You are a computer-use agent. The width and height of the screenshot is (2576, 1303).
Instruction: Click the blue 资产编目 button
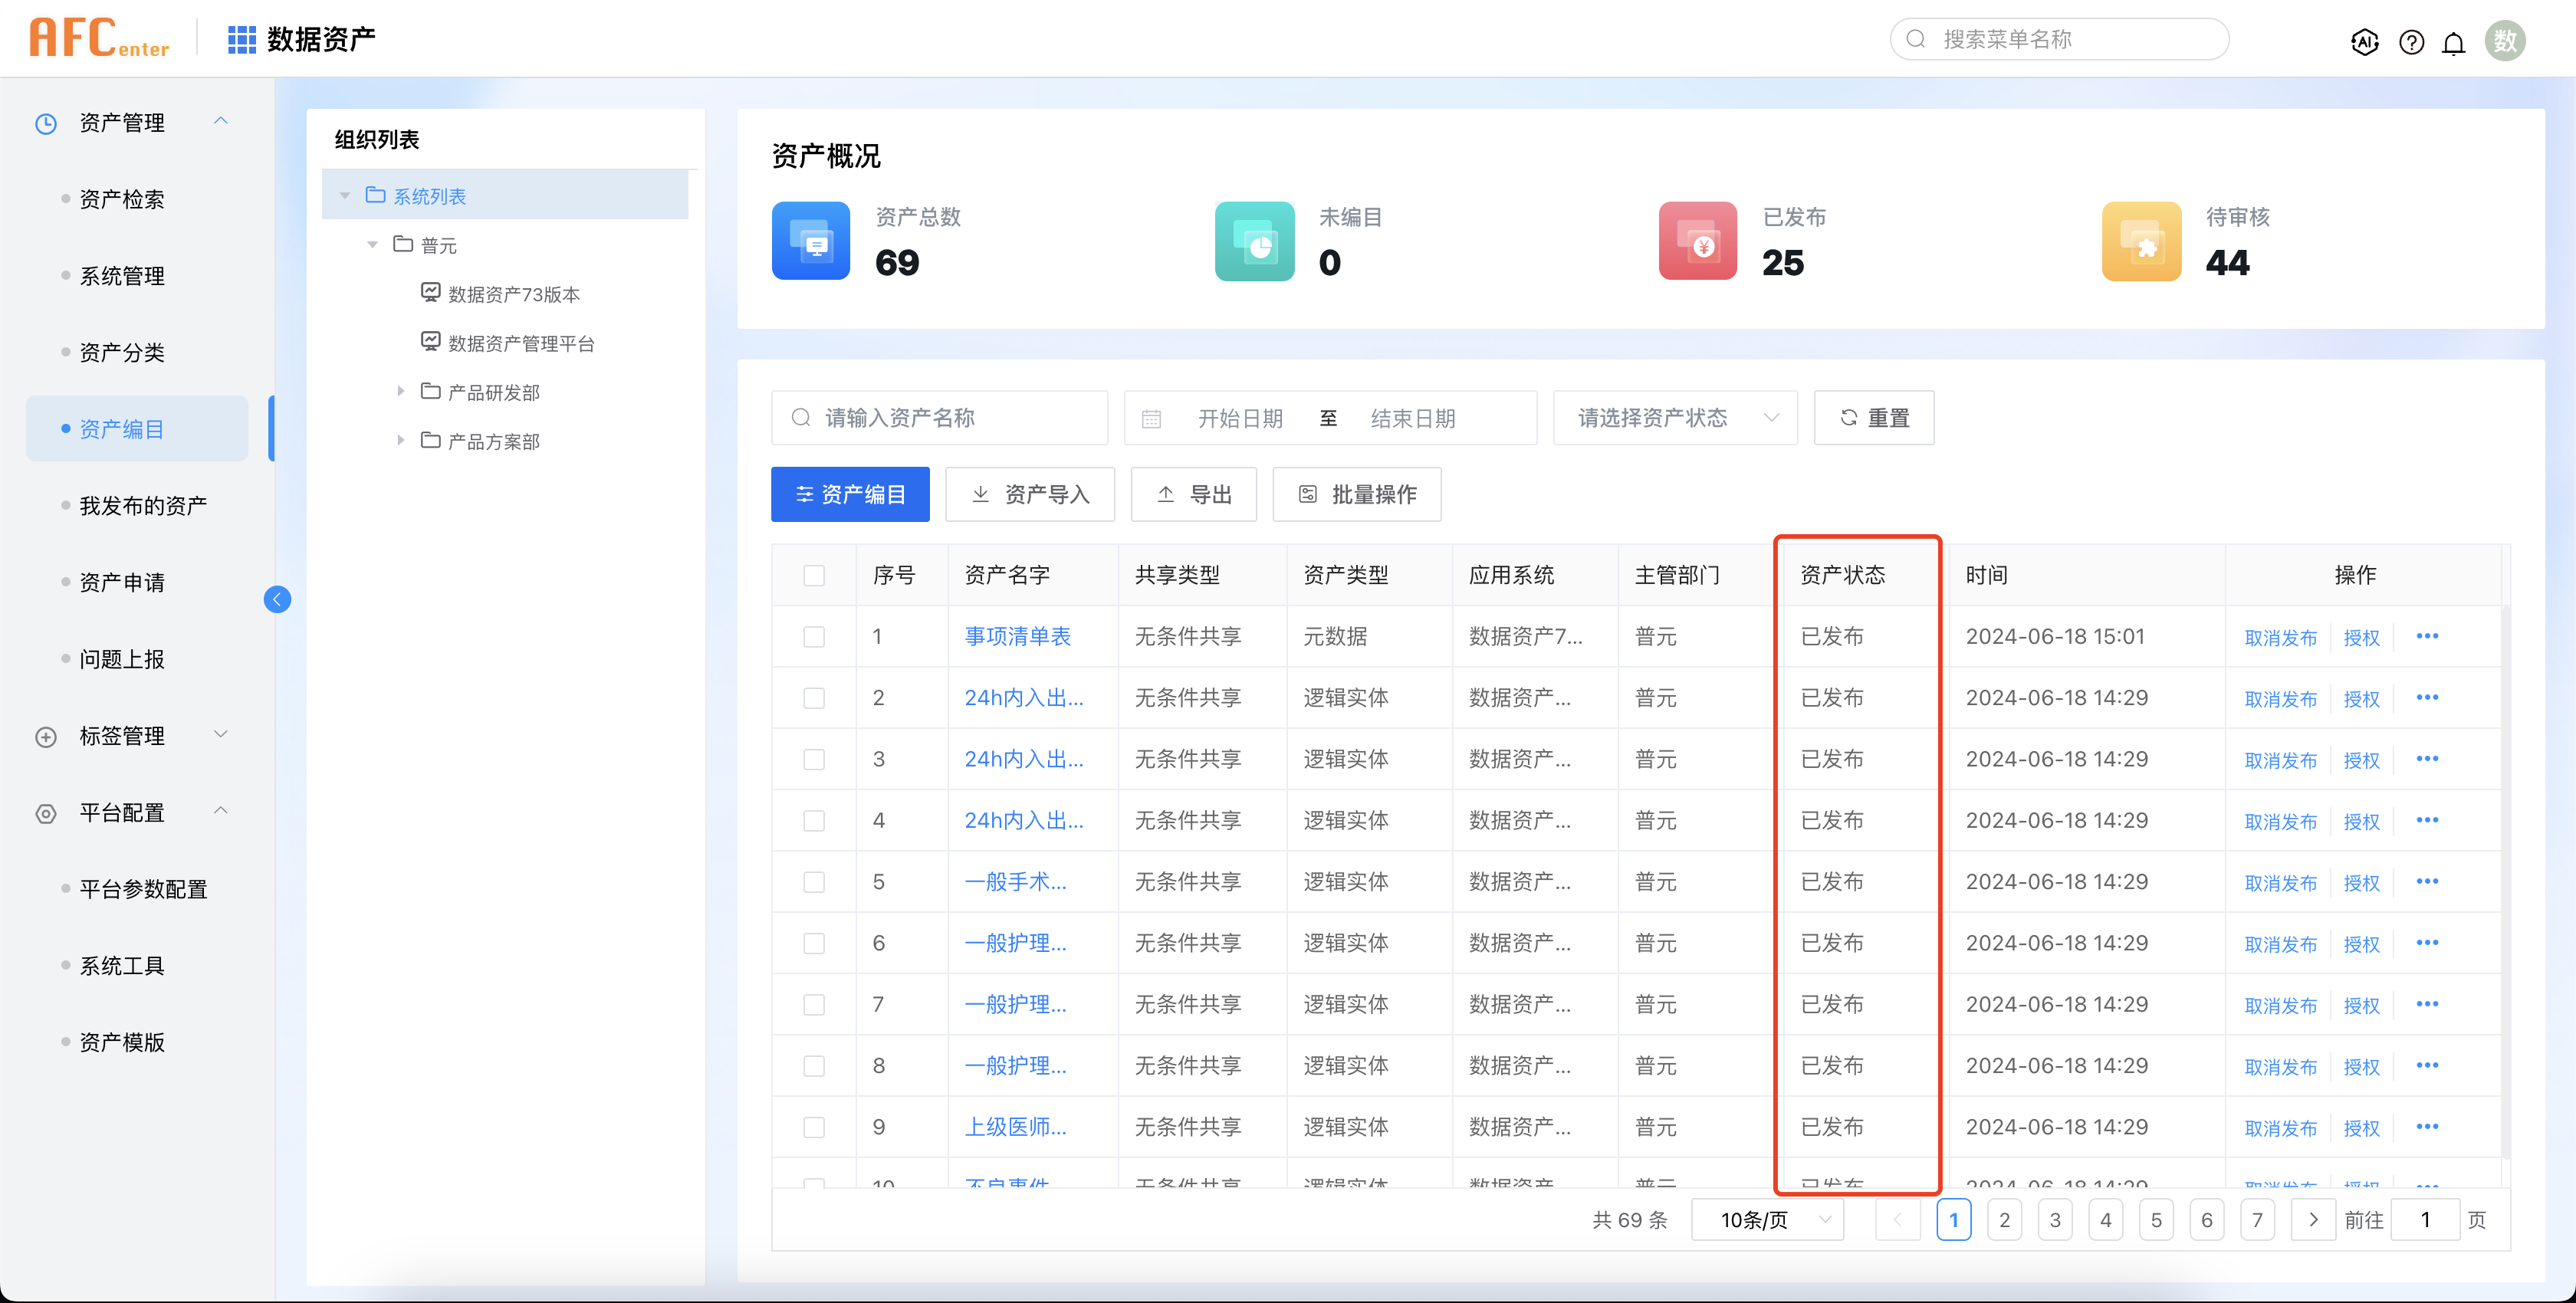click(850, 494)
